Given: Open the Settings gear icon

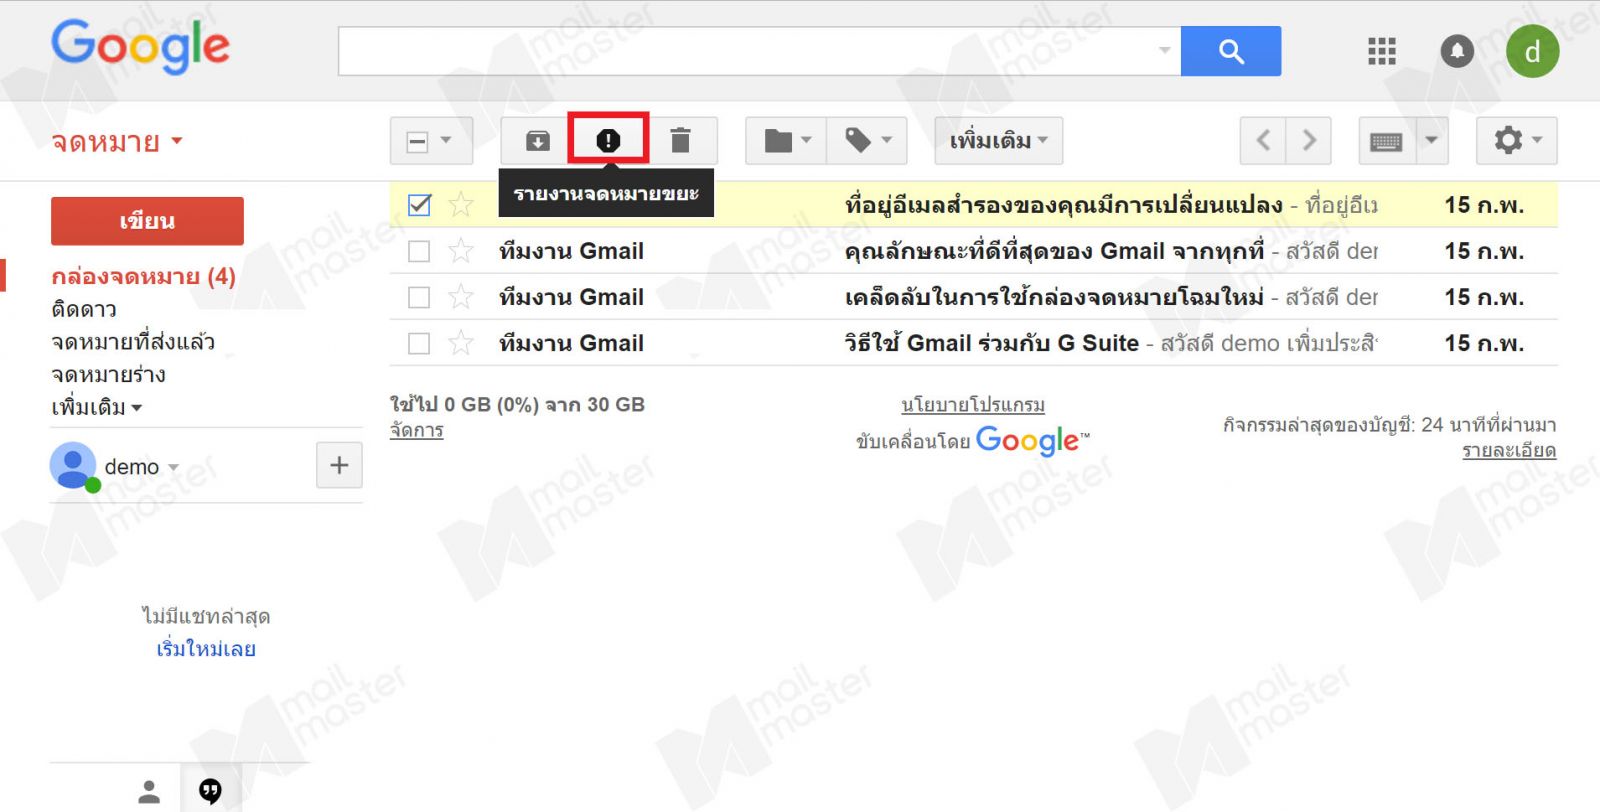Looking at the screenshot, I should pos(1516,141).
